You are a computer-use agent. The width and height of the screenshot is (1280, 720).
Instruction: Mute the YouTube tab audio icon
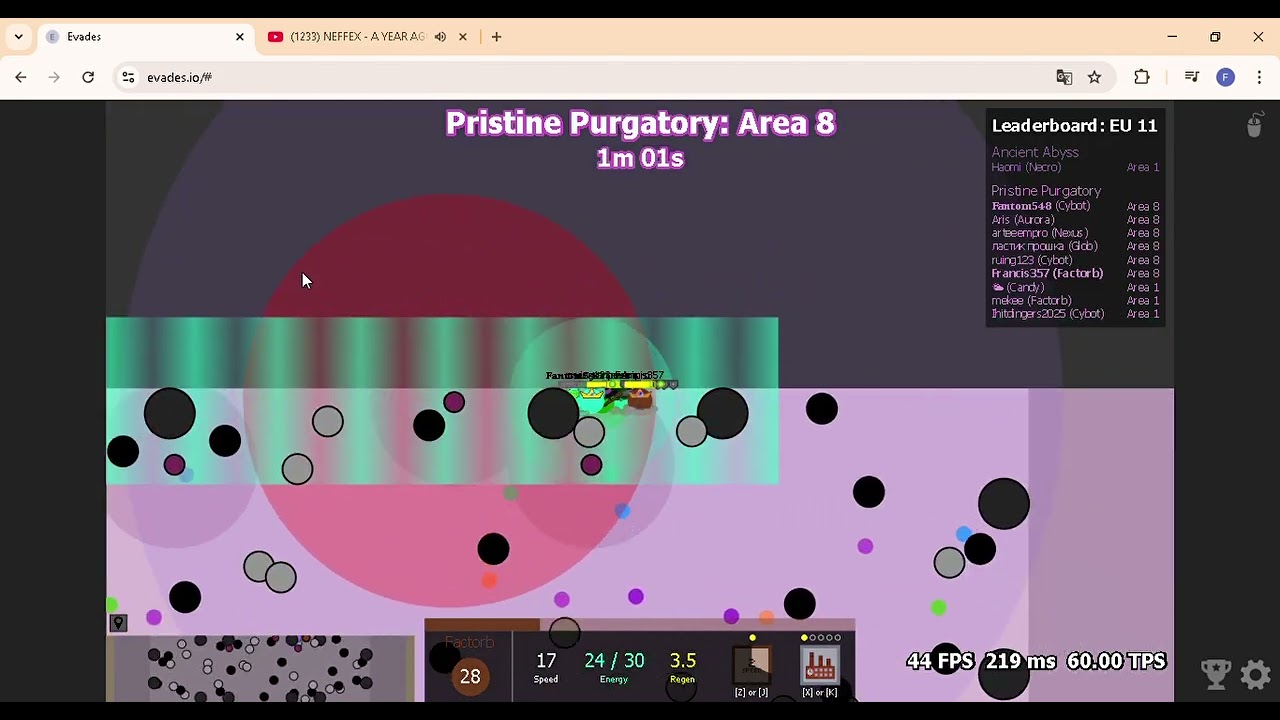coord(440,37)
